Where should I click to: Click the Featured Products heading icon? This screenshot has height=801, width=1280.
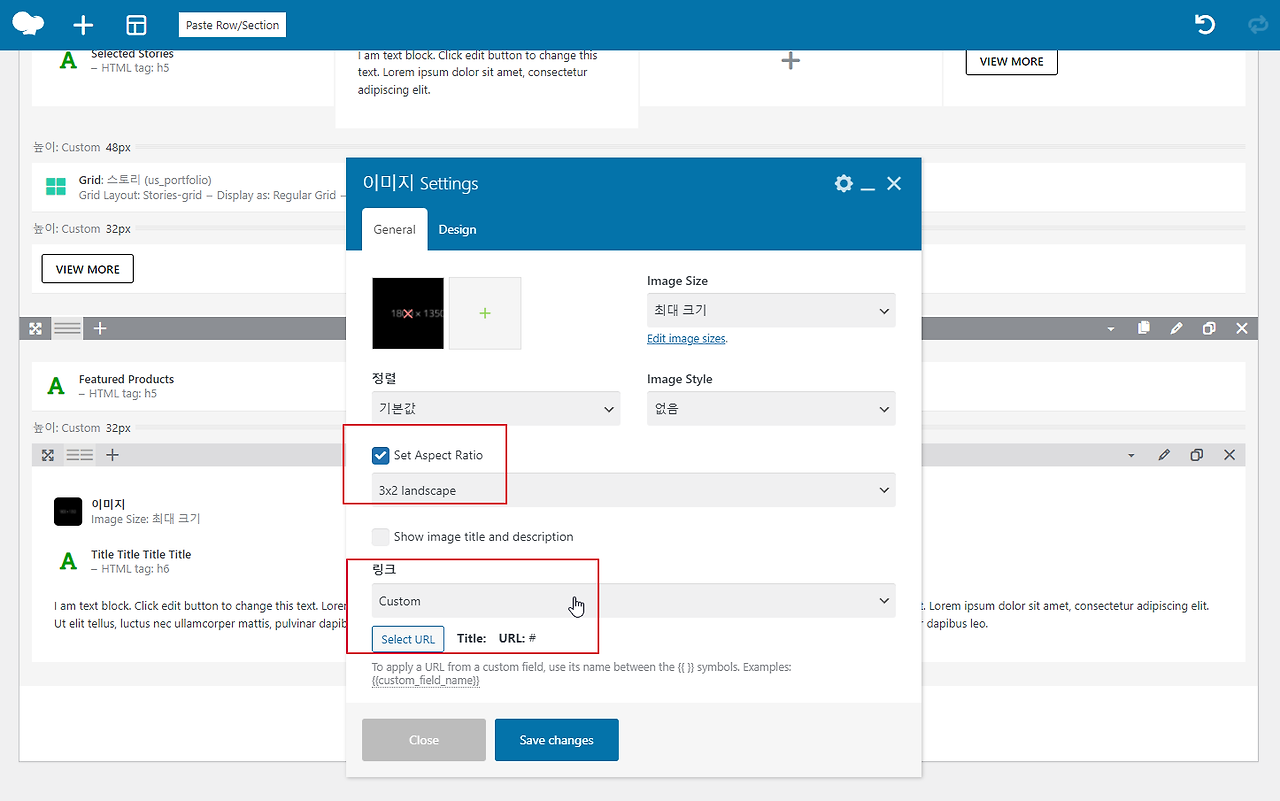tap(56, 386)
